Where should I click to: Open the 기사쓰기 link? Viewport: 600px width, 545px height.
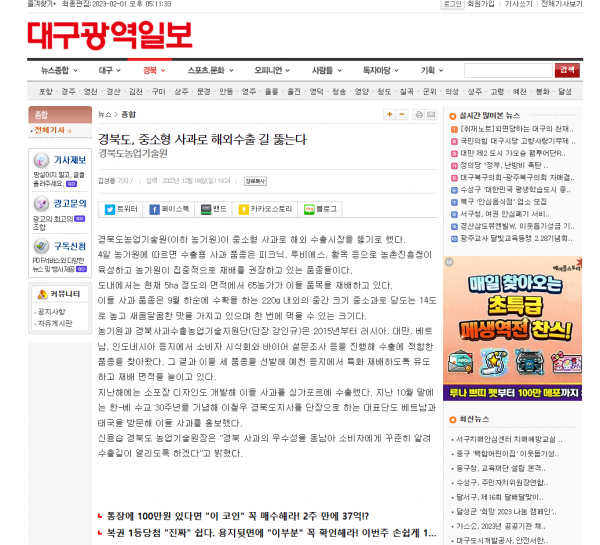518,4
